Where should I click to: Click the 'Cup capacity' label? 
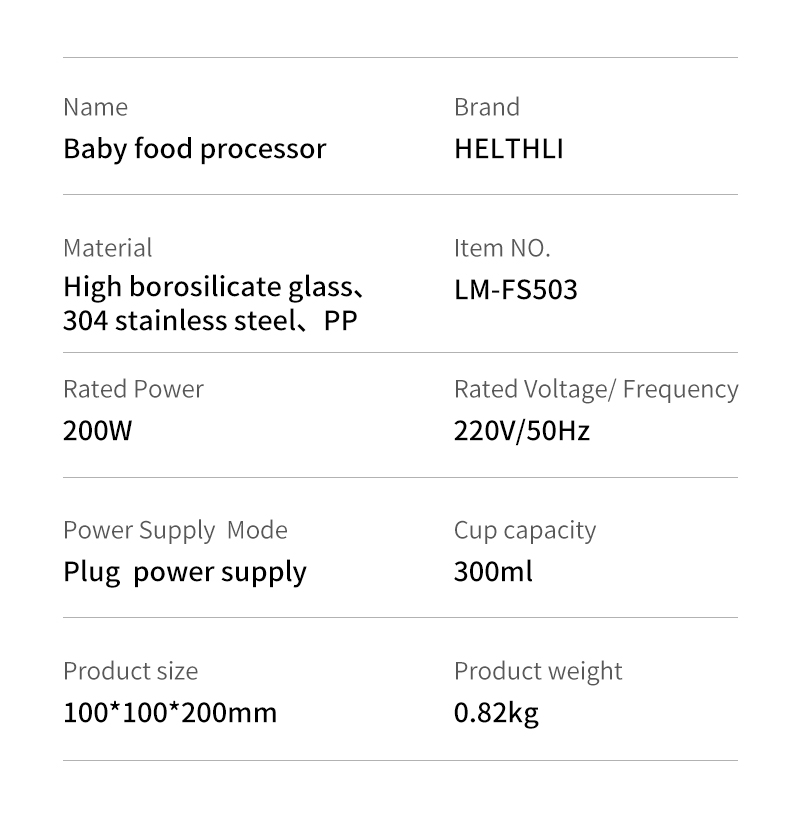coord(525,531)
